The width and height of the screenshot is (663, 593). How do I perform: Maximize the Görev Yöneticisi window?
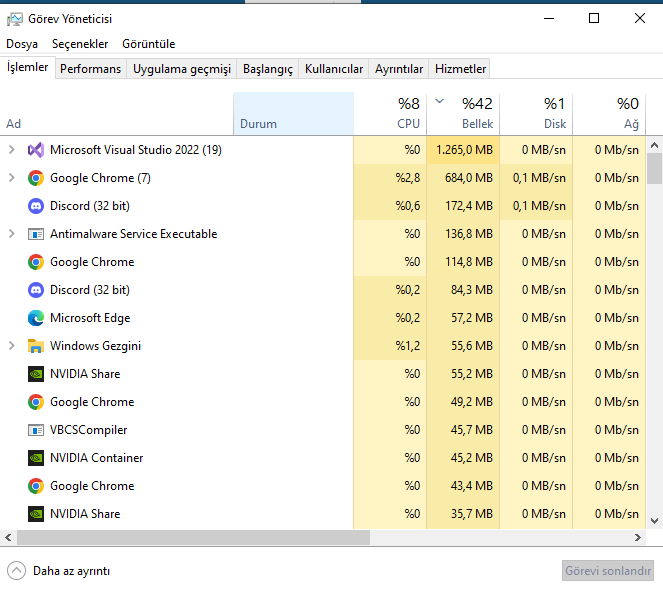coord(594,19)
